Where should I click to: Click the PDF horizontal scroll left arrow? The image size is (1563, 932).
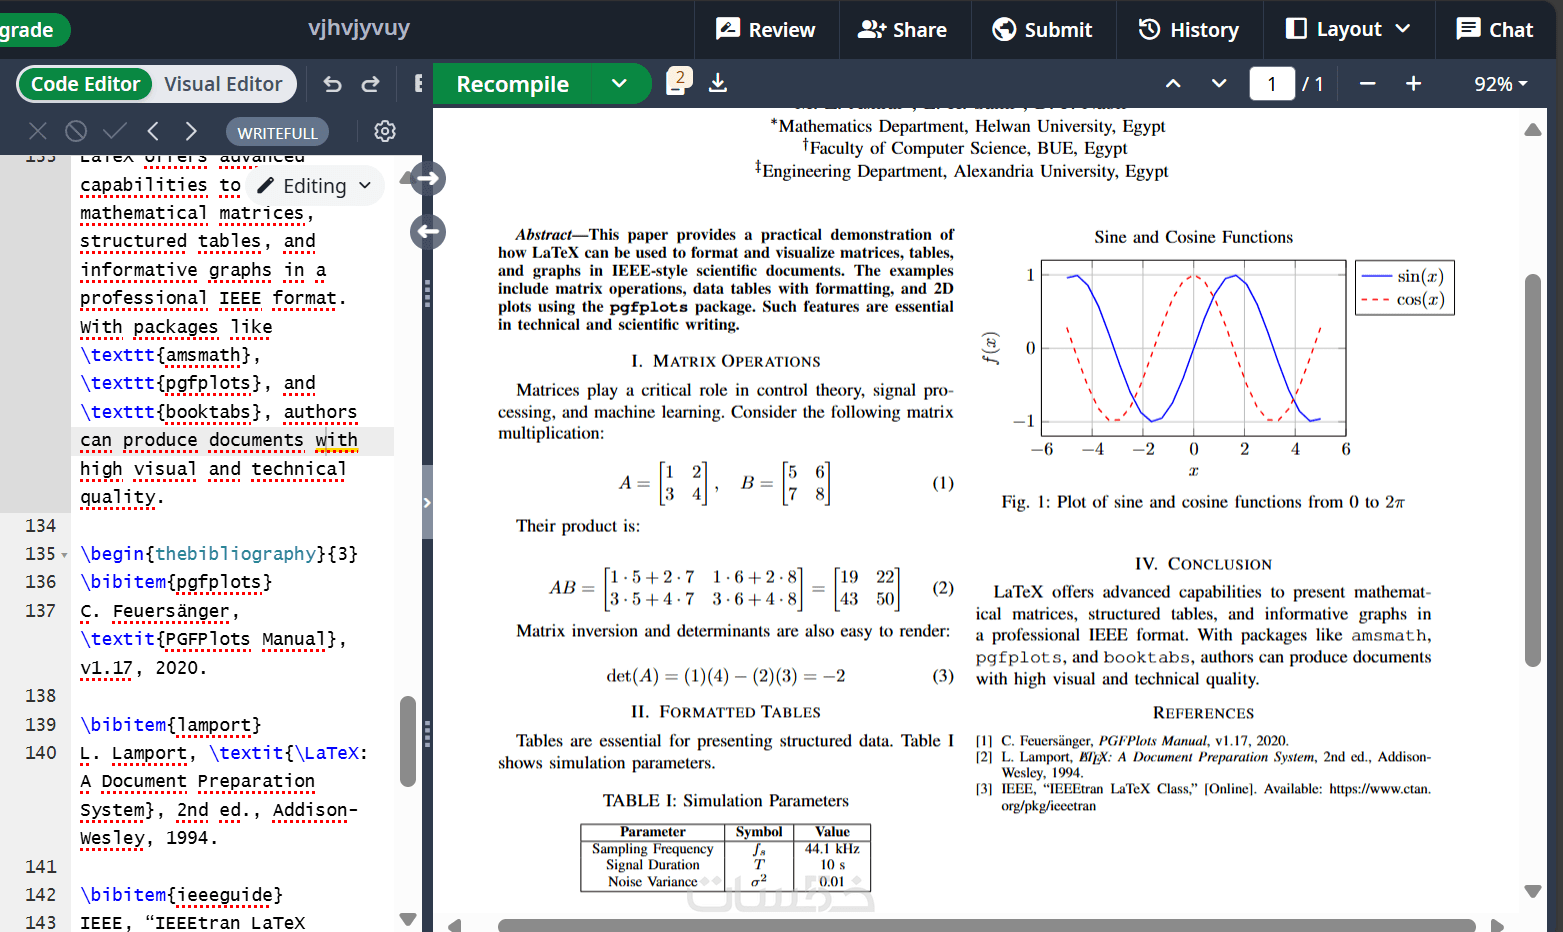[x=454, y=925]
